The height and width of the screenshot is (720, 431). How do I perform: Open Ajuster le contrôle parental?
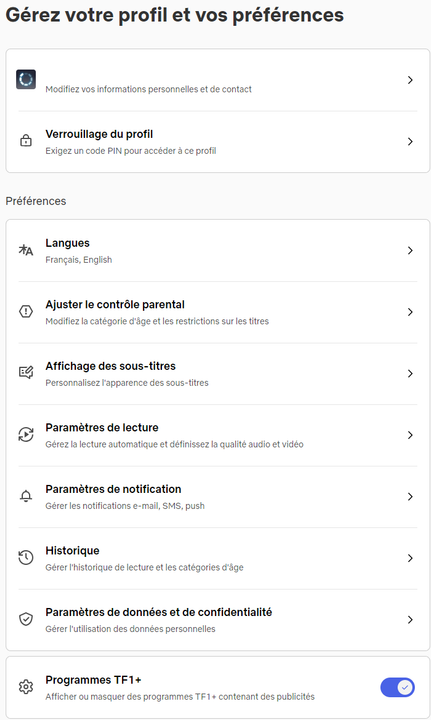pos(218,312)
